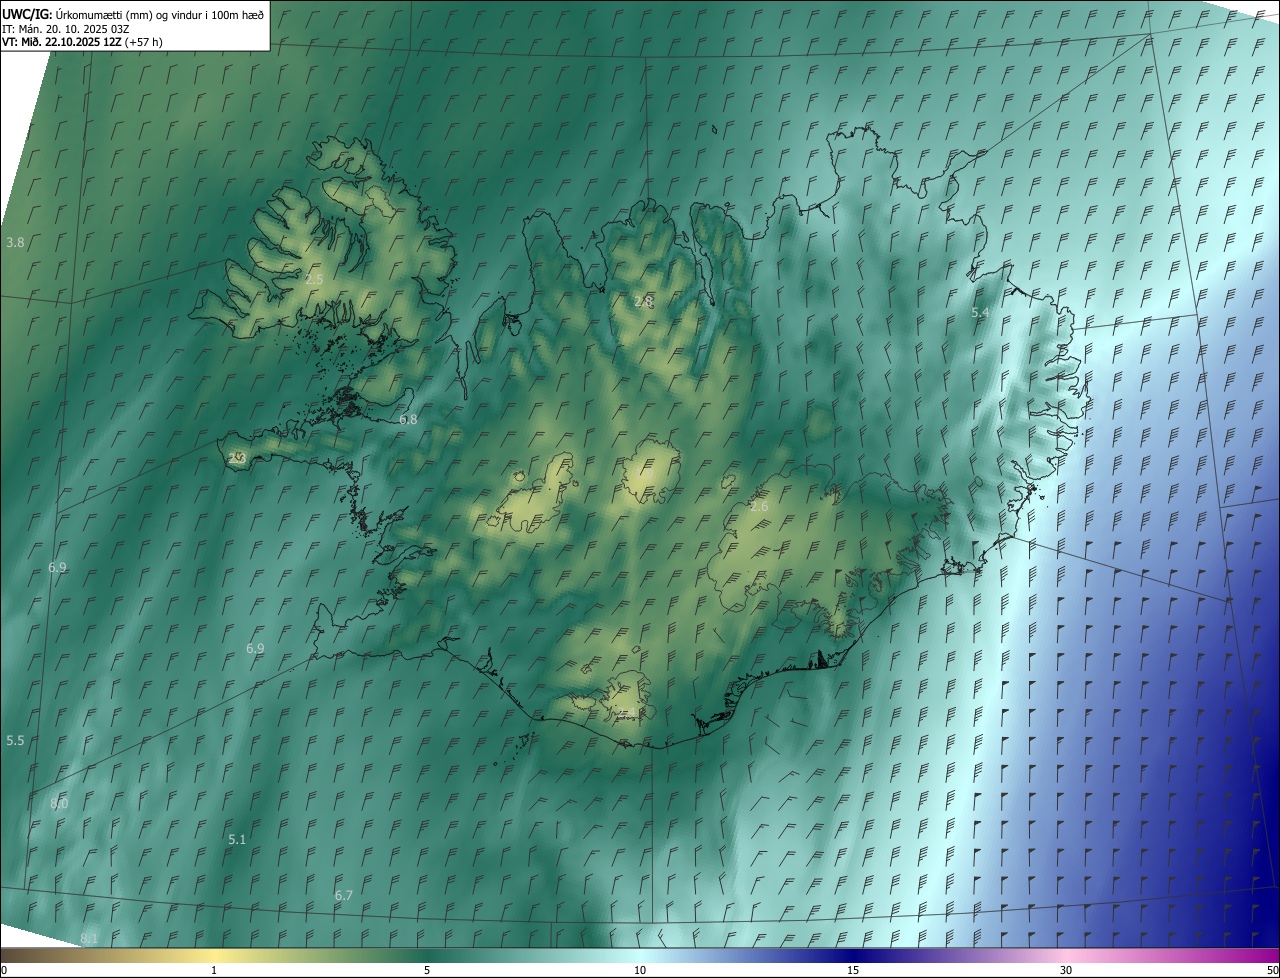
Task: Click the precipitation color scale bar
Action: pyautogui.click(x=640, y=955)
